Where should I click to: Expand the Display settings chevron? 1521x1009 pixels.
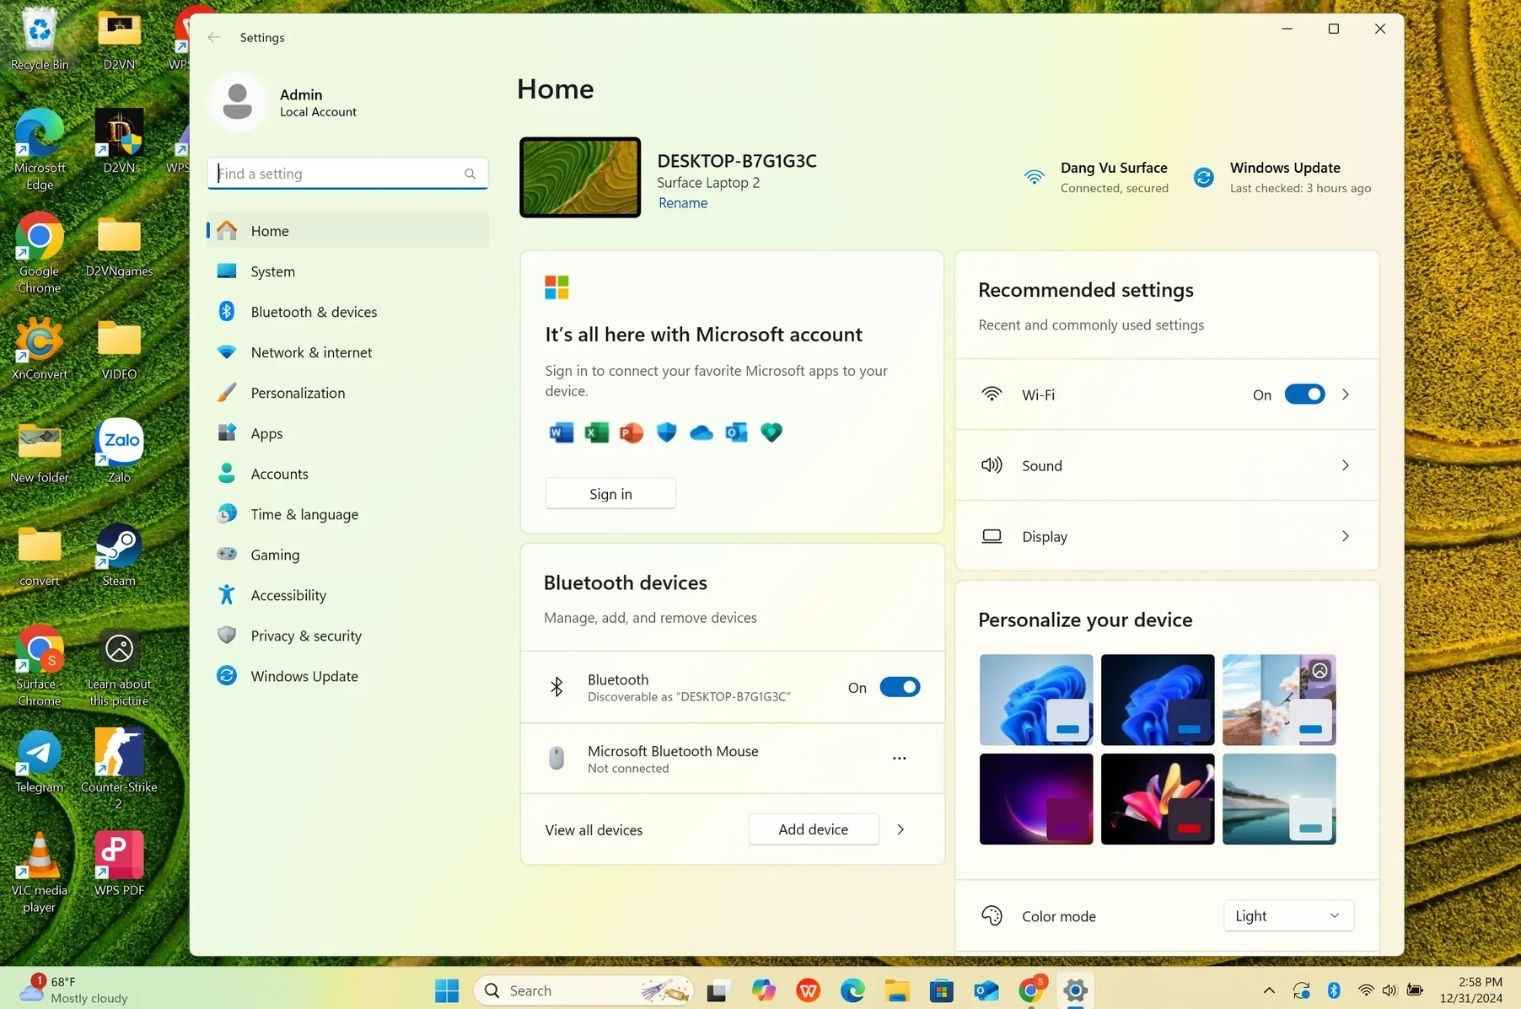point(1345,536)
